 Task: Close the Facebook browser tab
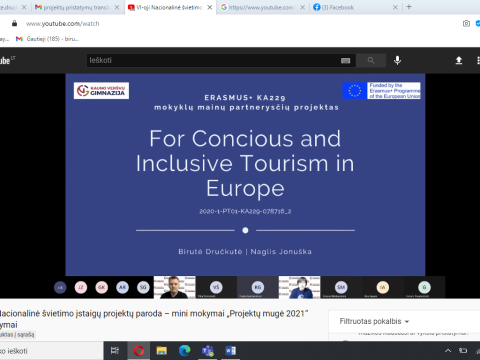[395, 7]
